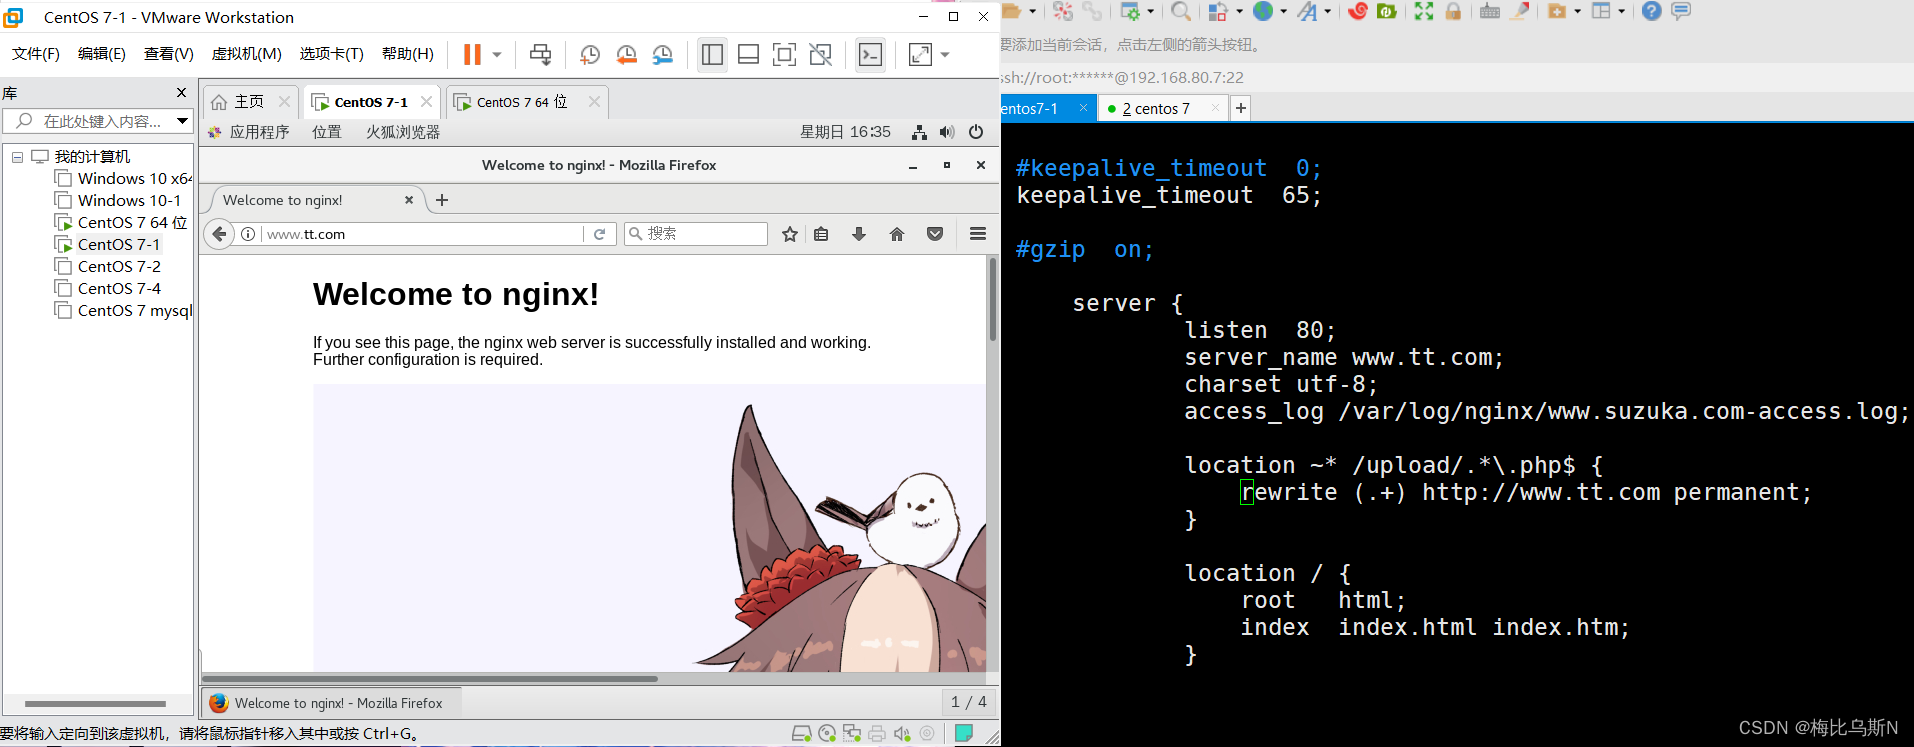Open the 编辑(E) menu
This screenshot has width=1914, height=747.
click(x=102, y=54)
